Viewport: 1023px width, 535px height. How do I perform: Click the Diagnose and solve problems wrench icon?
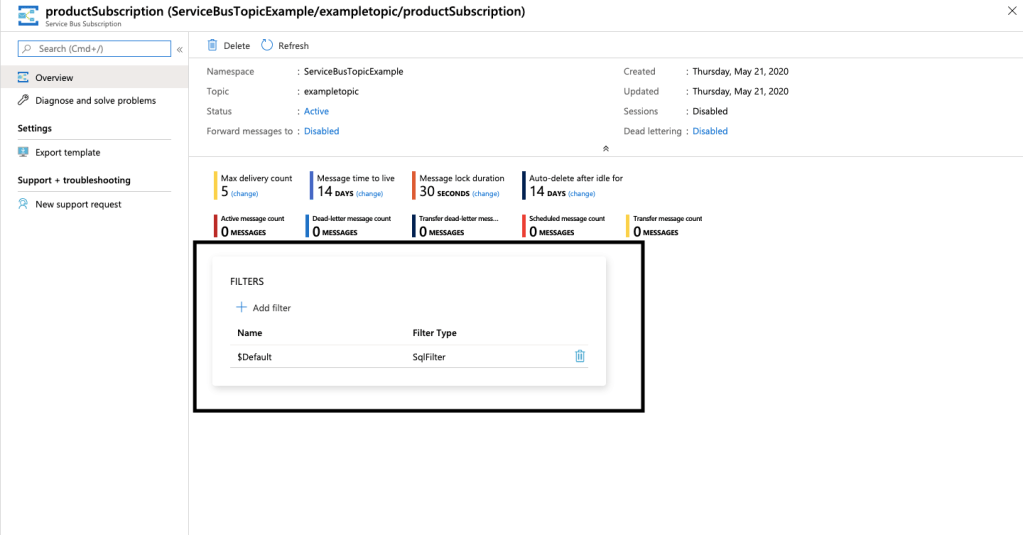[24, 100]
